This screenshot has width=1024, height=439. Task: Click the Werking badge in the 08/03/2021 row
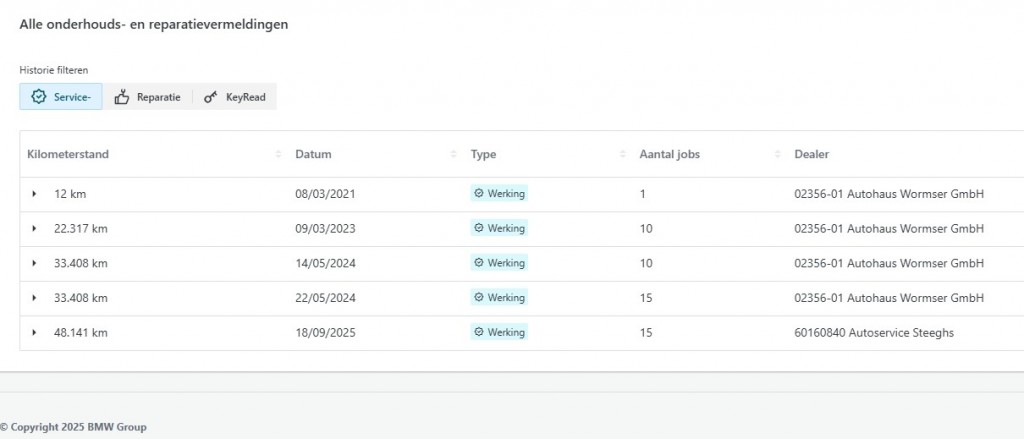point(499,194)
